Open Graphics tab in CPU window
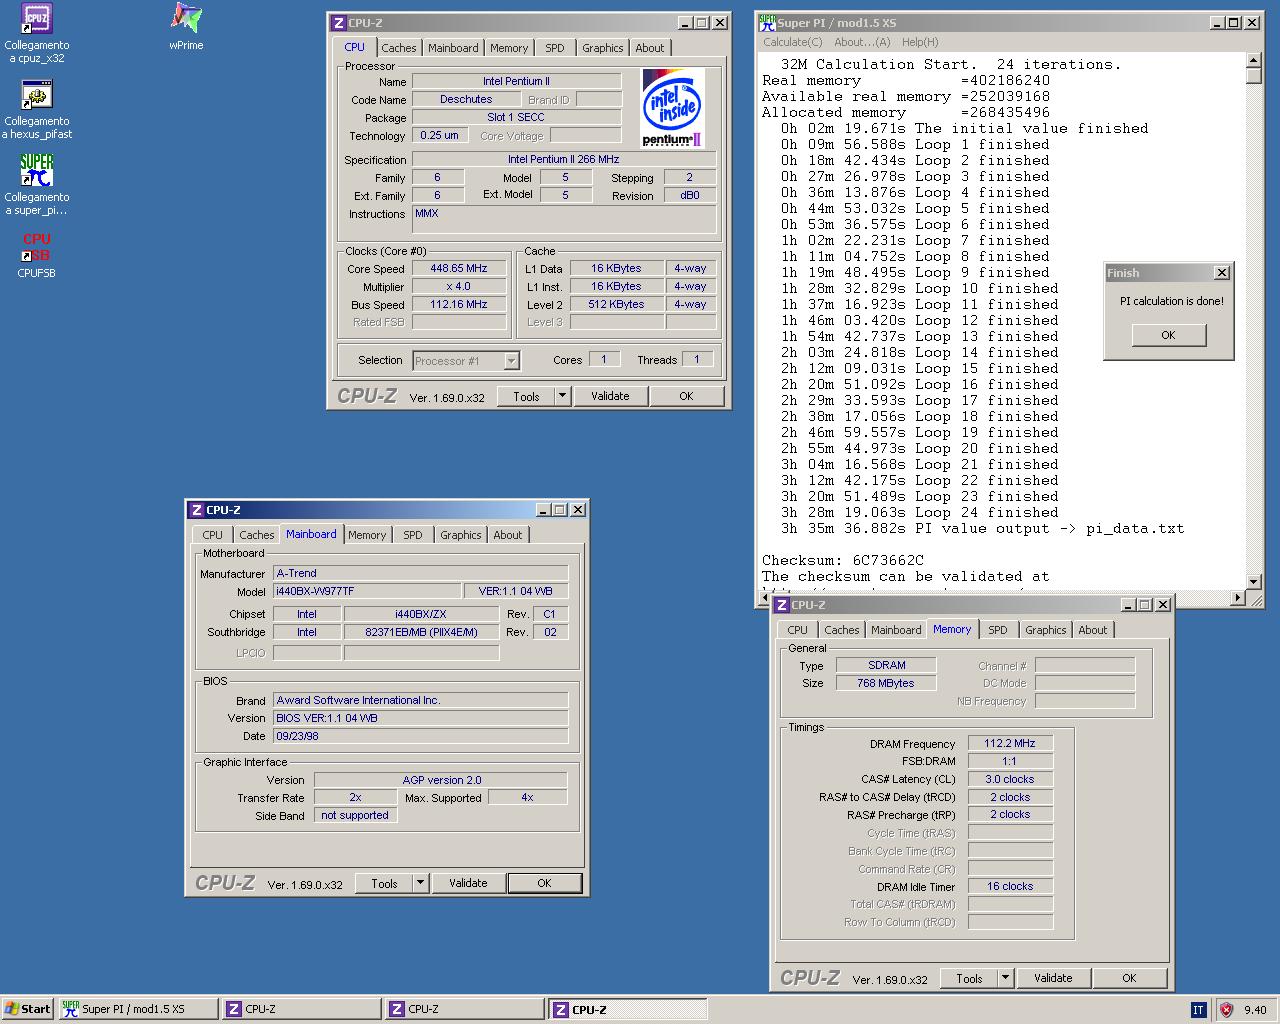This screenshot has width=1280, height=1024. pos(603,48)
